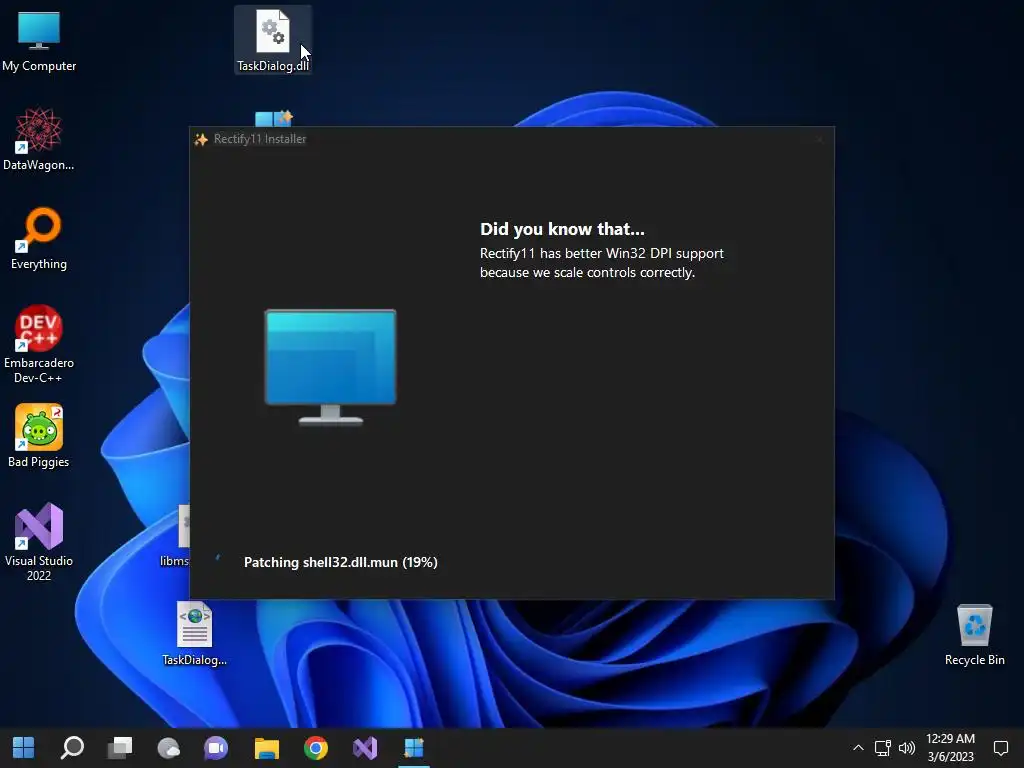Open the DataWagon shortcut icon
The image size is (1024, 768).
pos(39,140)
